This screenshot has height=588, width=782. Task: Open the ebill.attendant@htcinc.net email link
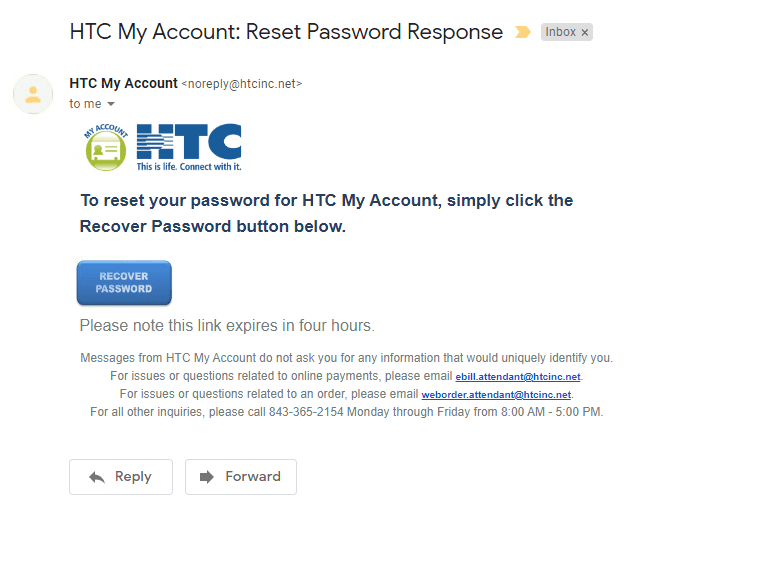pyautogui.click(x=518, y=377)
